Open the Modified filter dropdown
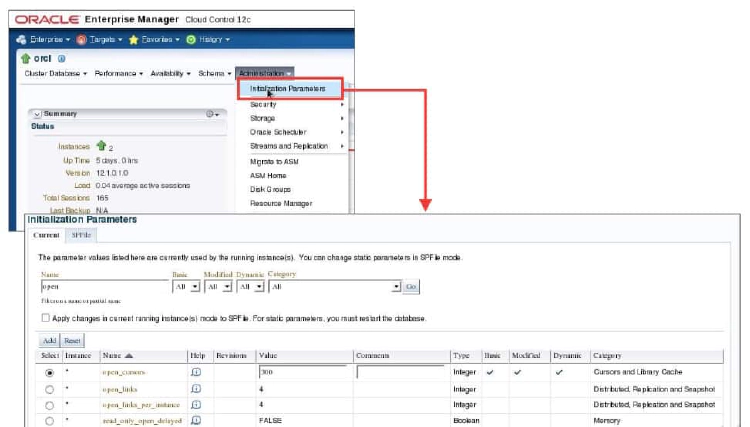This screenshot has height=427, width=750. pos(218,287)
